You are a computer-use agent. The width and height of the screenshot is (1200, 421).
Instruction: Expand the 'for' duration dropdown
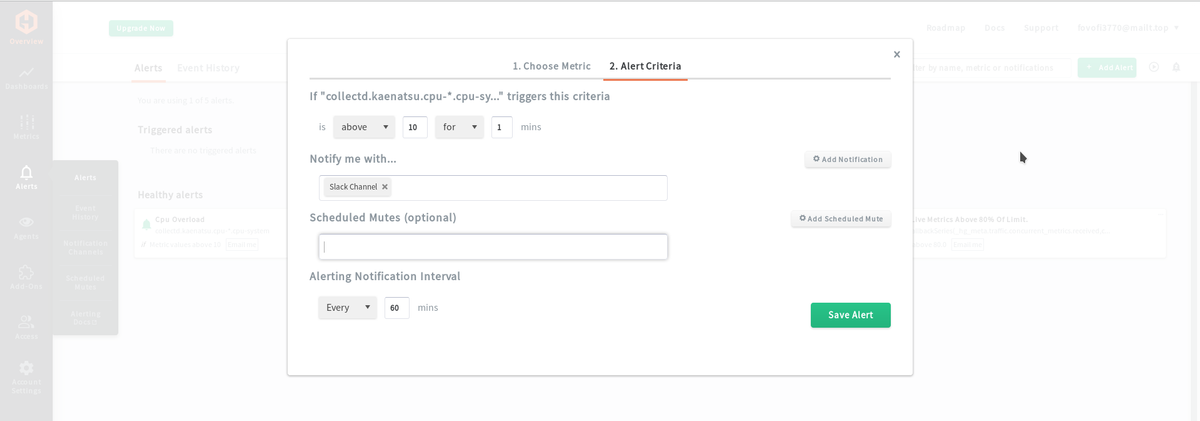coord(459,127)
